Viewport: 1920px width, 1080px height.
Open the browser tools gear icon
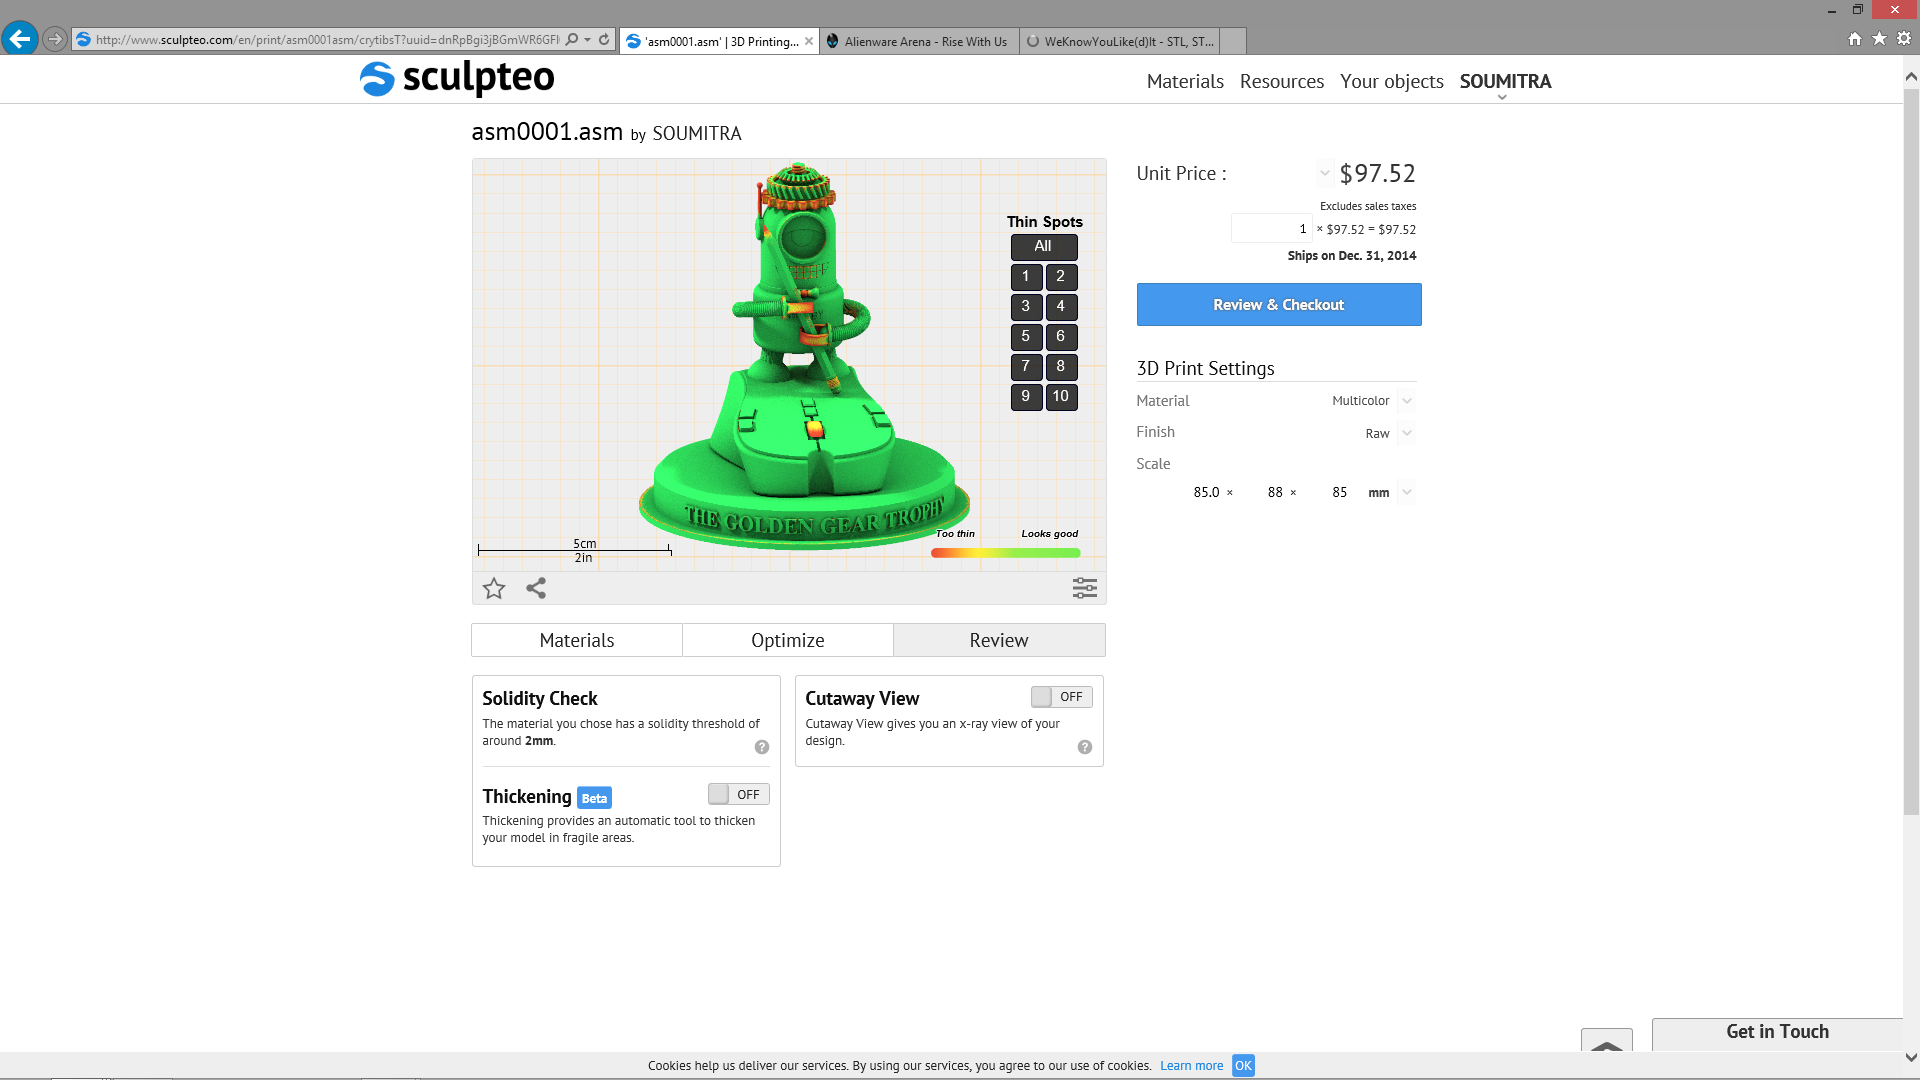coord(1904,39)
